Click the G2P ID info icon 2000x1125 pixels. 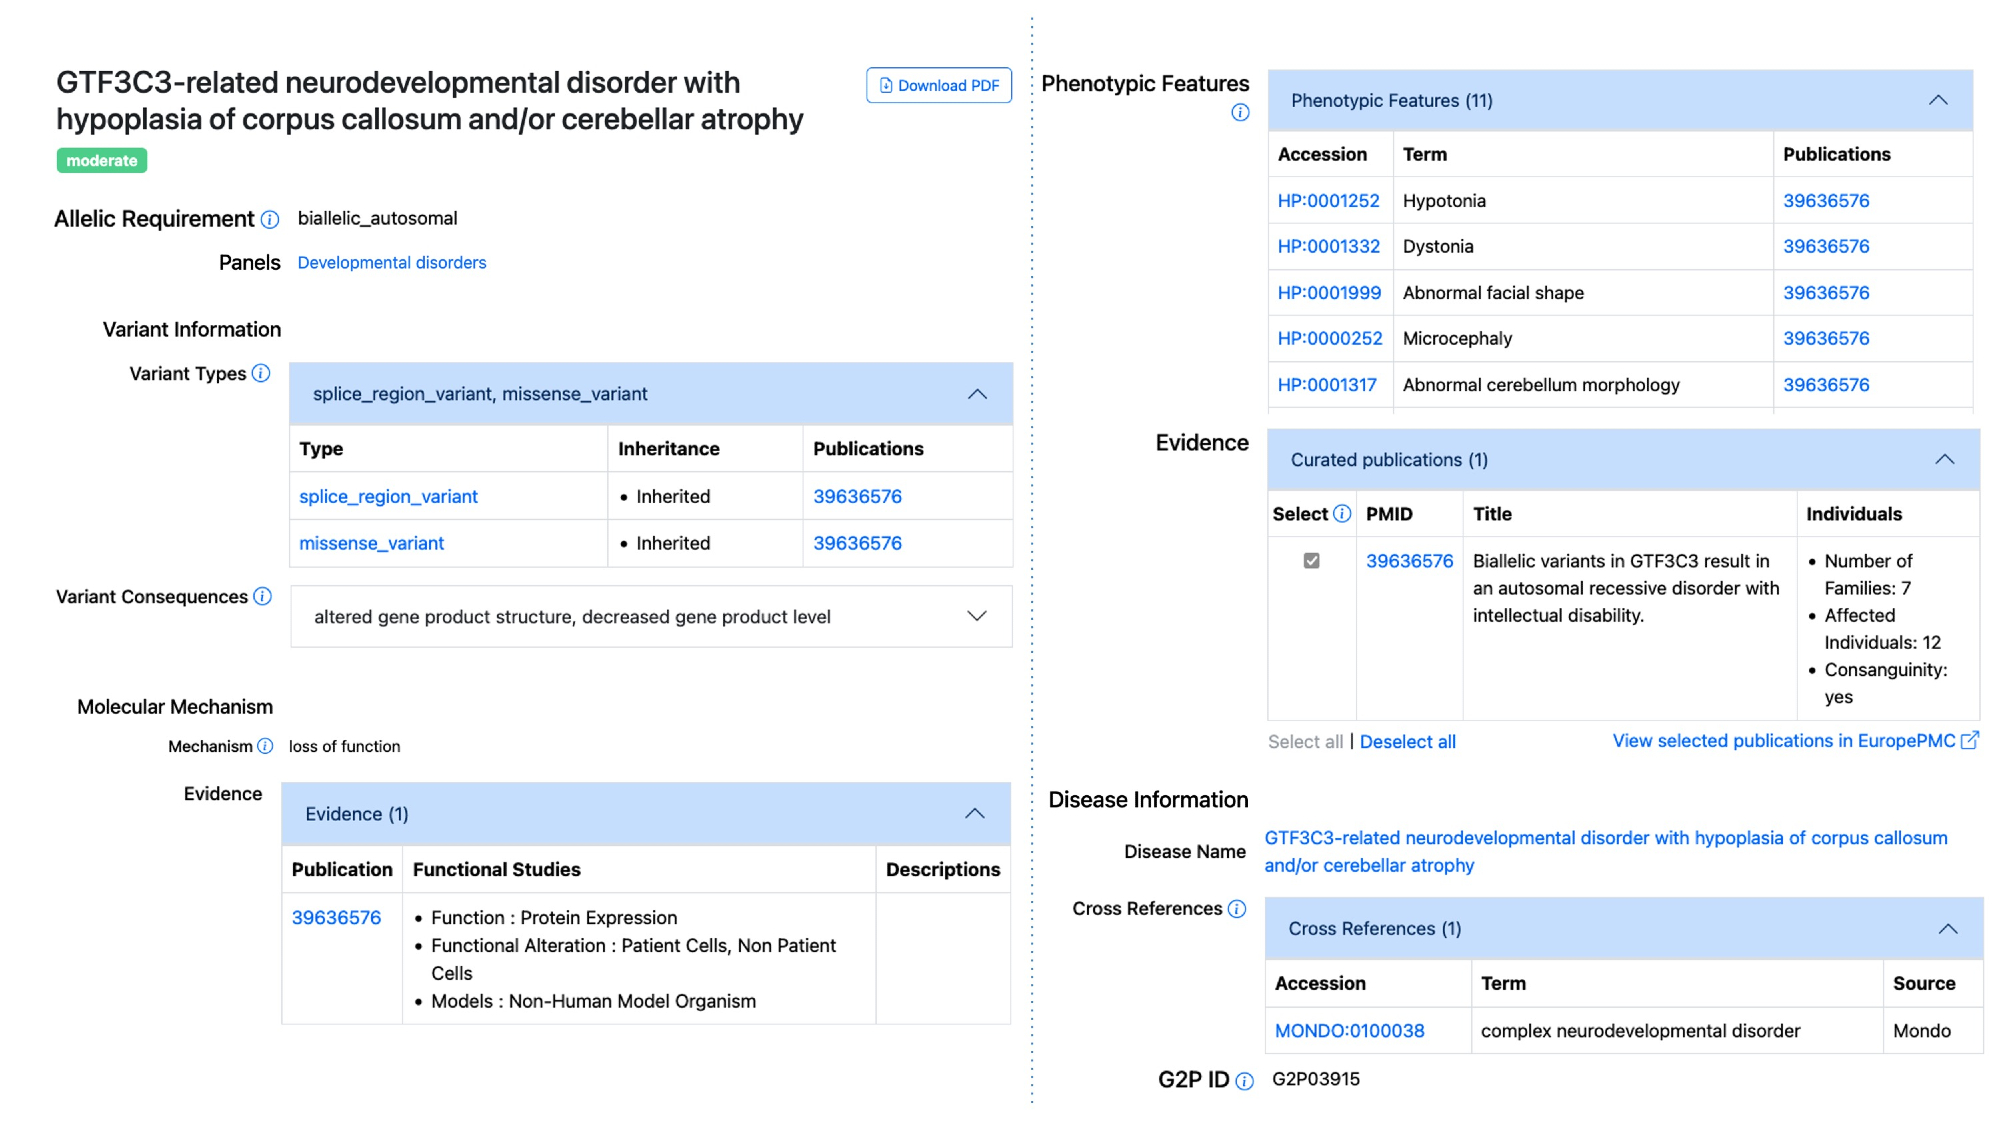1244,1080
